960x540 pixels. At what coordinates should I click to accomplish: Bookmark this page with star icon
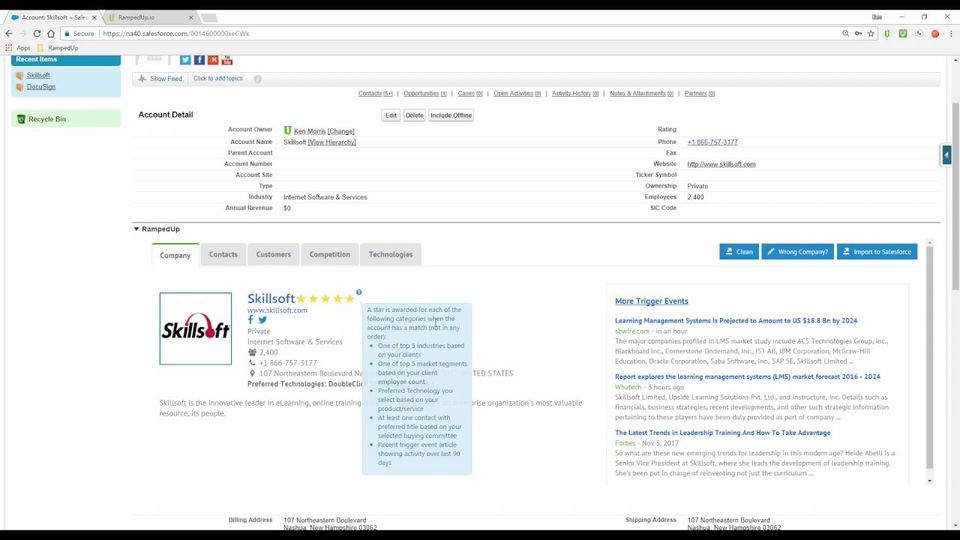tap(871, 34)
